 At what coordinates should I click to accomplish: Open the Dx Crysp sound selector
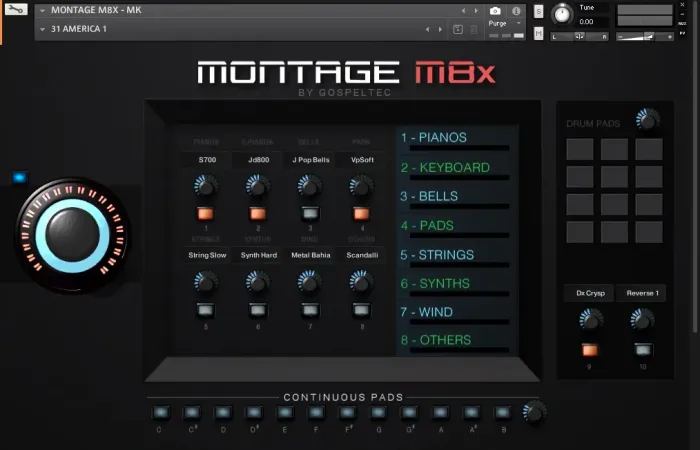pyautogui.click(x=589, y=293)
